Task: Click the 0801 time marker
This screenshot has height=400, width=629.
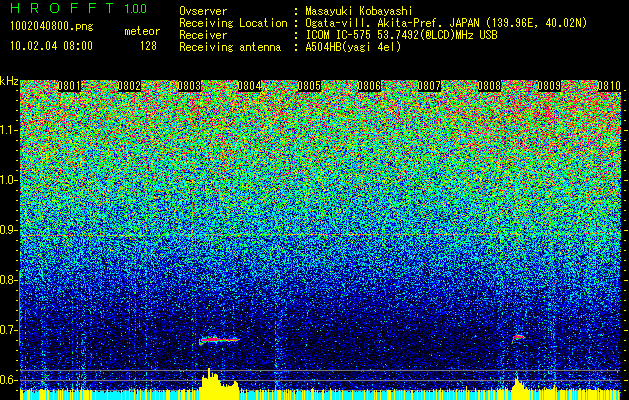Action: (x=69, y=86)
